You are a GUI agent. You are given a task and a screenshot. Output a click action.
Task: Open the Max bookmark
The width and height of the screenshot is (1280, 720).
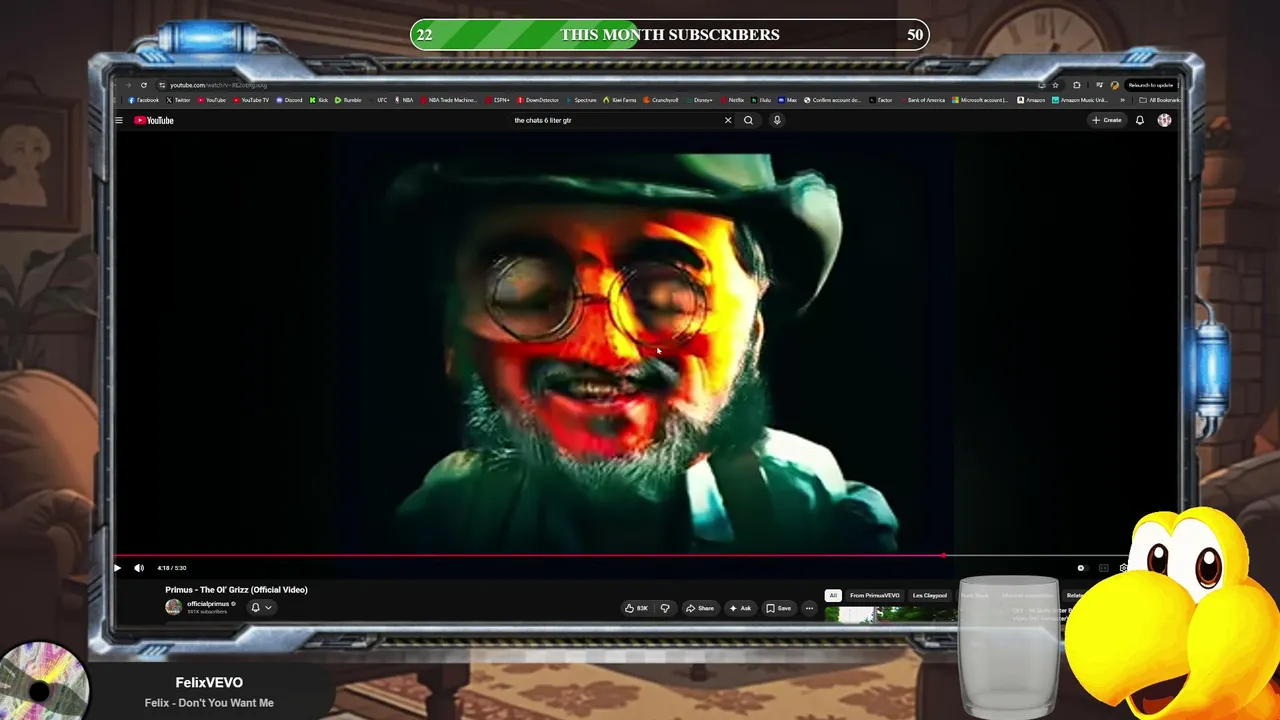tap(788, 100)
